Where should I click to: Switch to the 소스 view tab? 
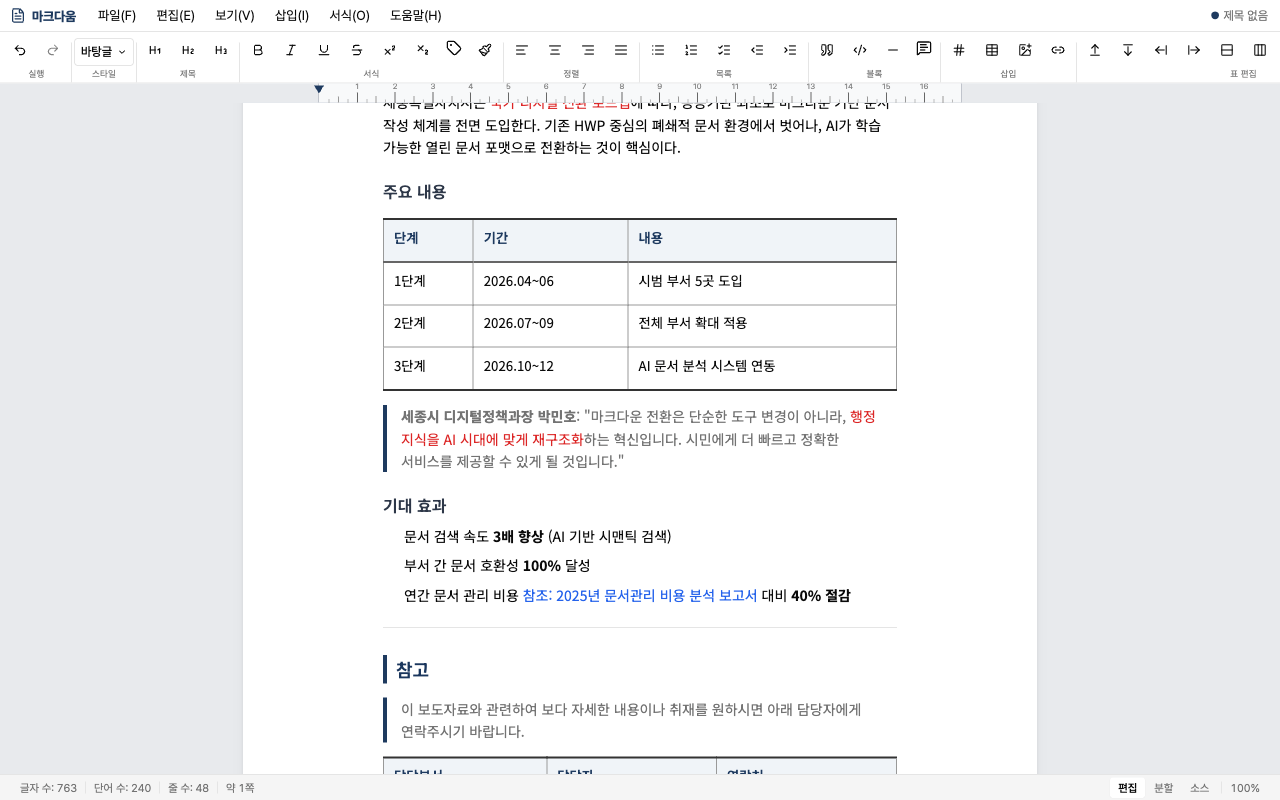click(1199, 787)
